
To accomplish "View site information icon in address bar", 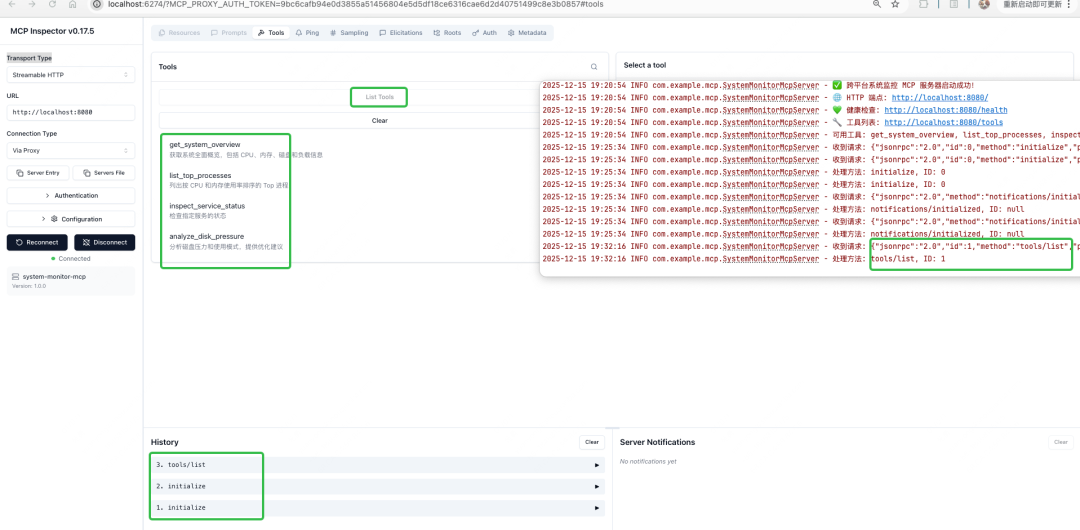I will 97,4.
